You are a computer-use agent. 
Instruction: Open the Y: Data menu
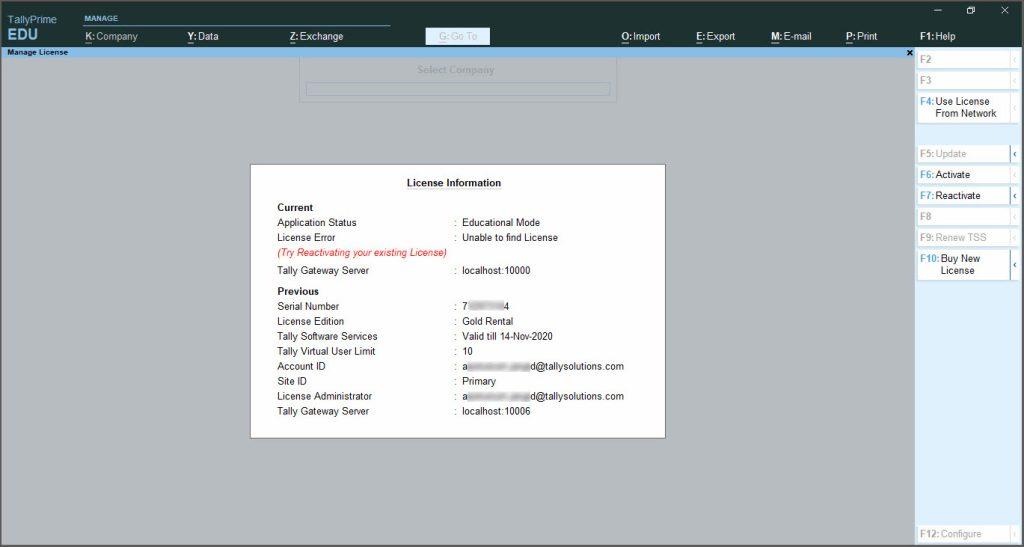202,37
